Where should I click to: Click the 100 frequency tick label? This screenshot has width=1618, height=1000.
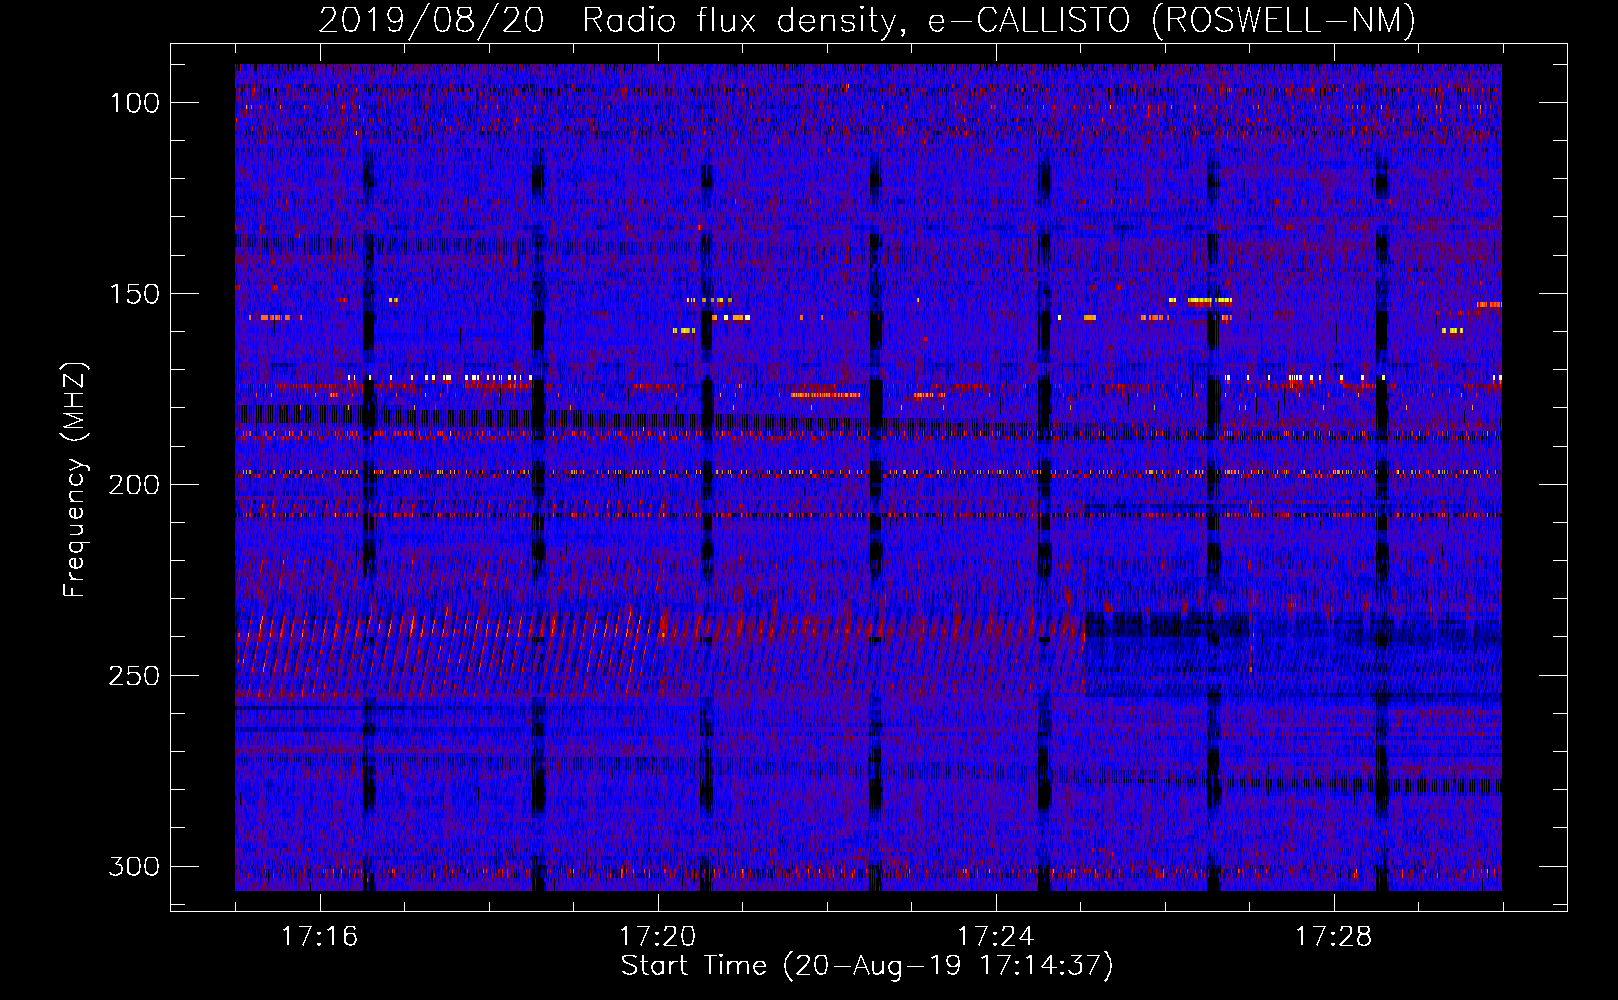135,103
